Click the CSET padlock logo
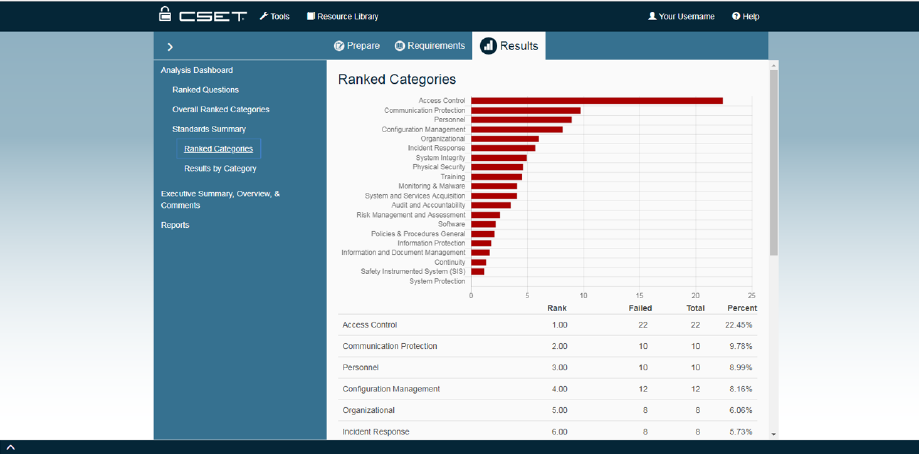The image size is (919, 454). pos(165,15)
